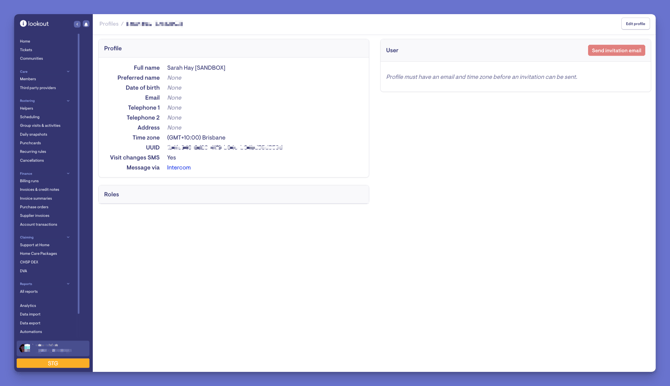Open Supplier invoices

point(35,216)
